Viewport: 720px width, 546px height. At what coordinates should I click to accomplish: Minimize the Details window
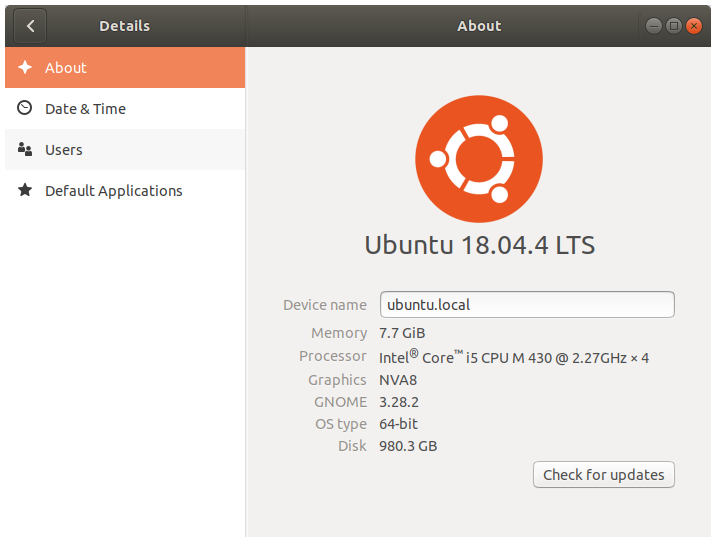point(653,26)
